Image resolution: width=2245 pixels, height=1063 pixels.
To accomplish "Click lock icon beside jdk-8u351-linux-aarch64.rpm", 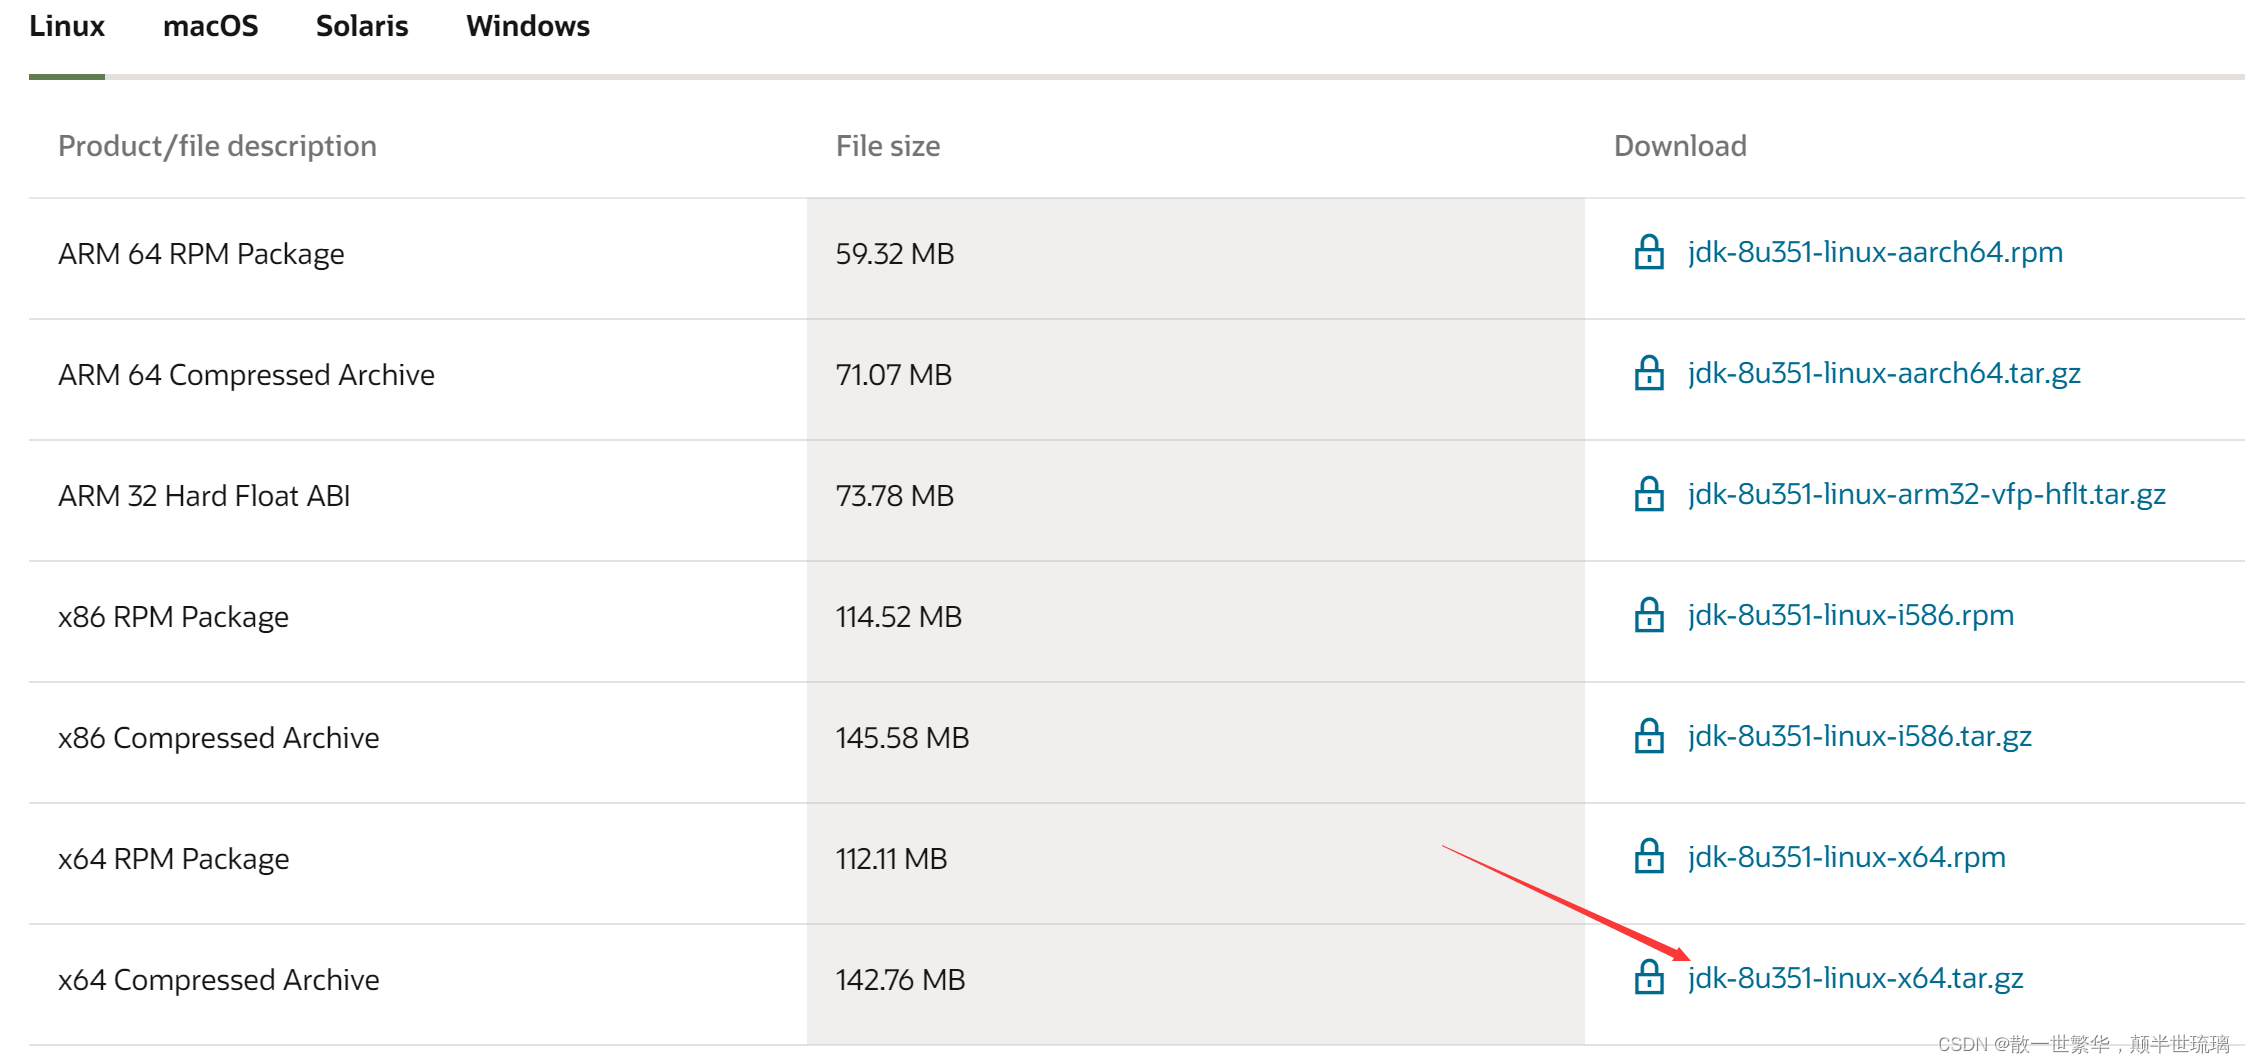I will pyautogui.click(x=1649, y=252).
